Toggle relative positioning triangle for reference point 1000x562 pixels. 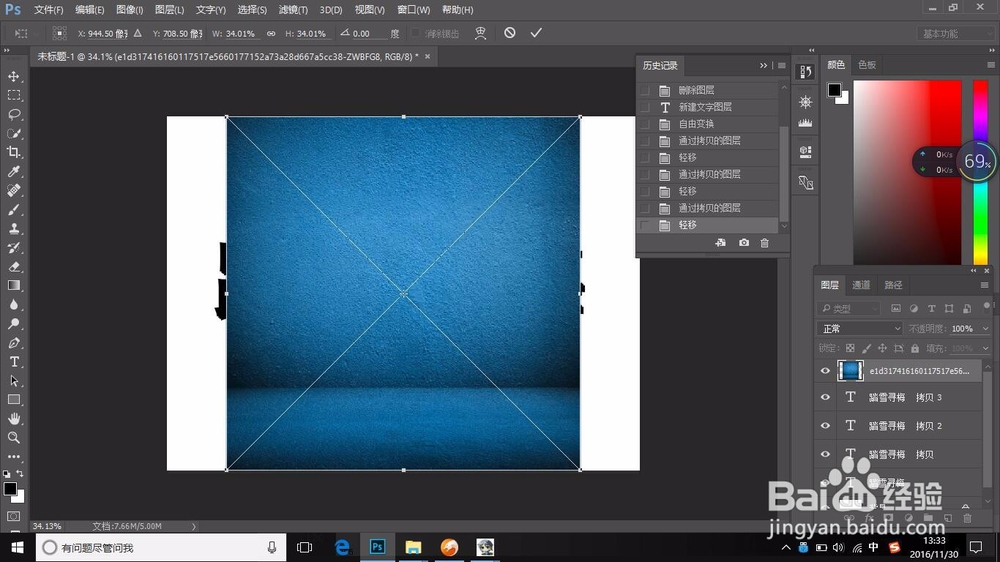(x=138, y=33)
